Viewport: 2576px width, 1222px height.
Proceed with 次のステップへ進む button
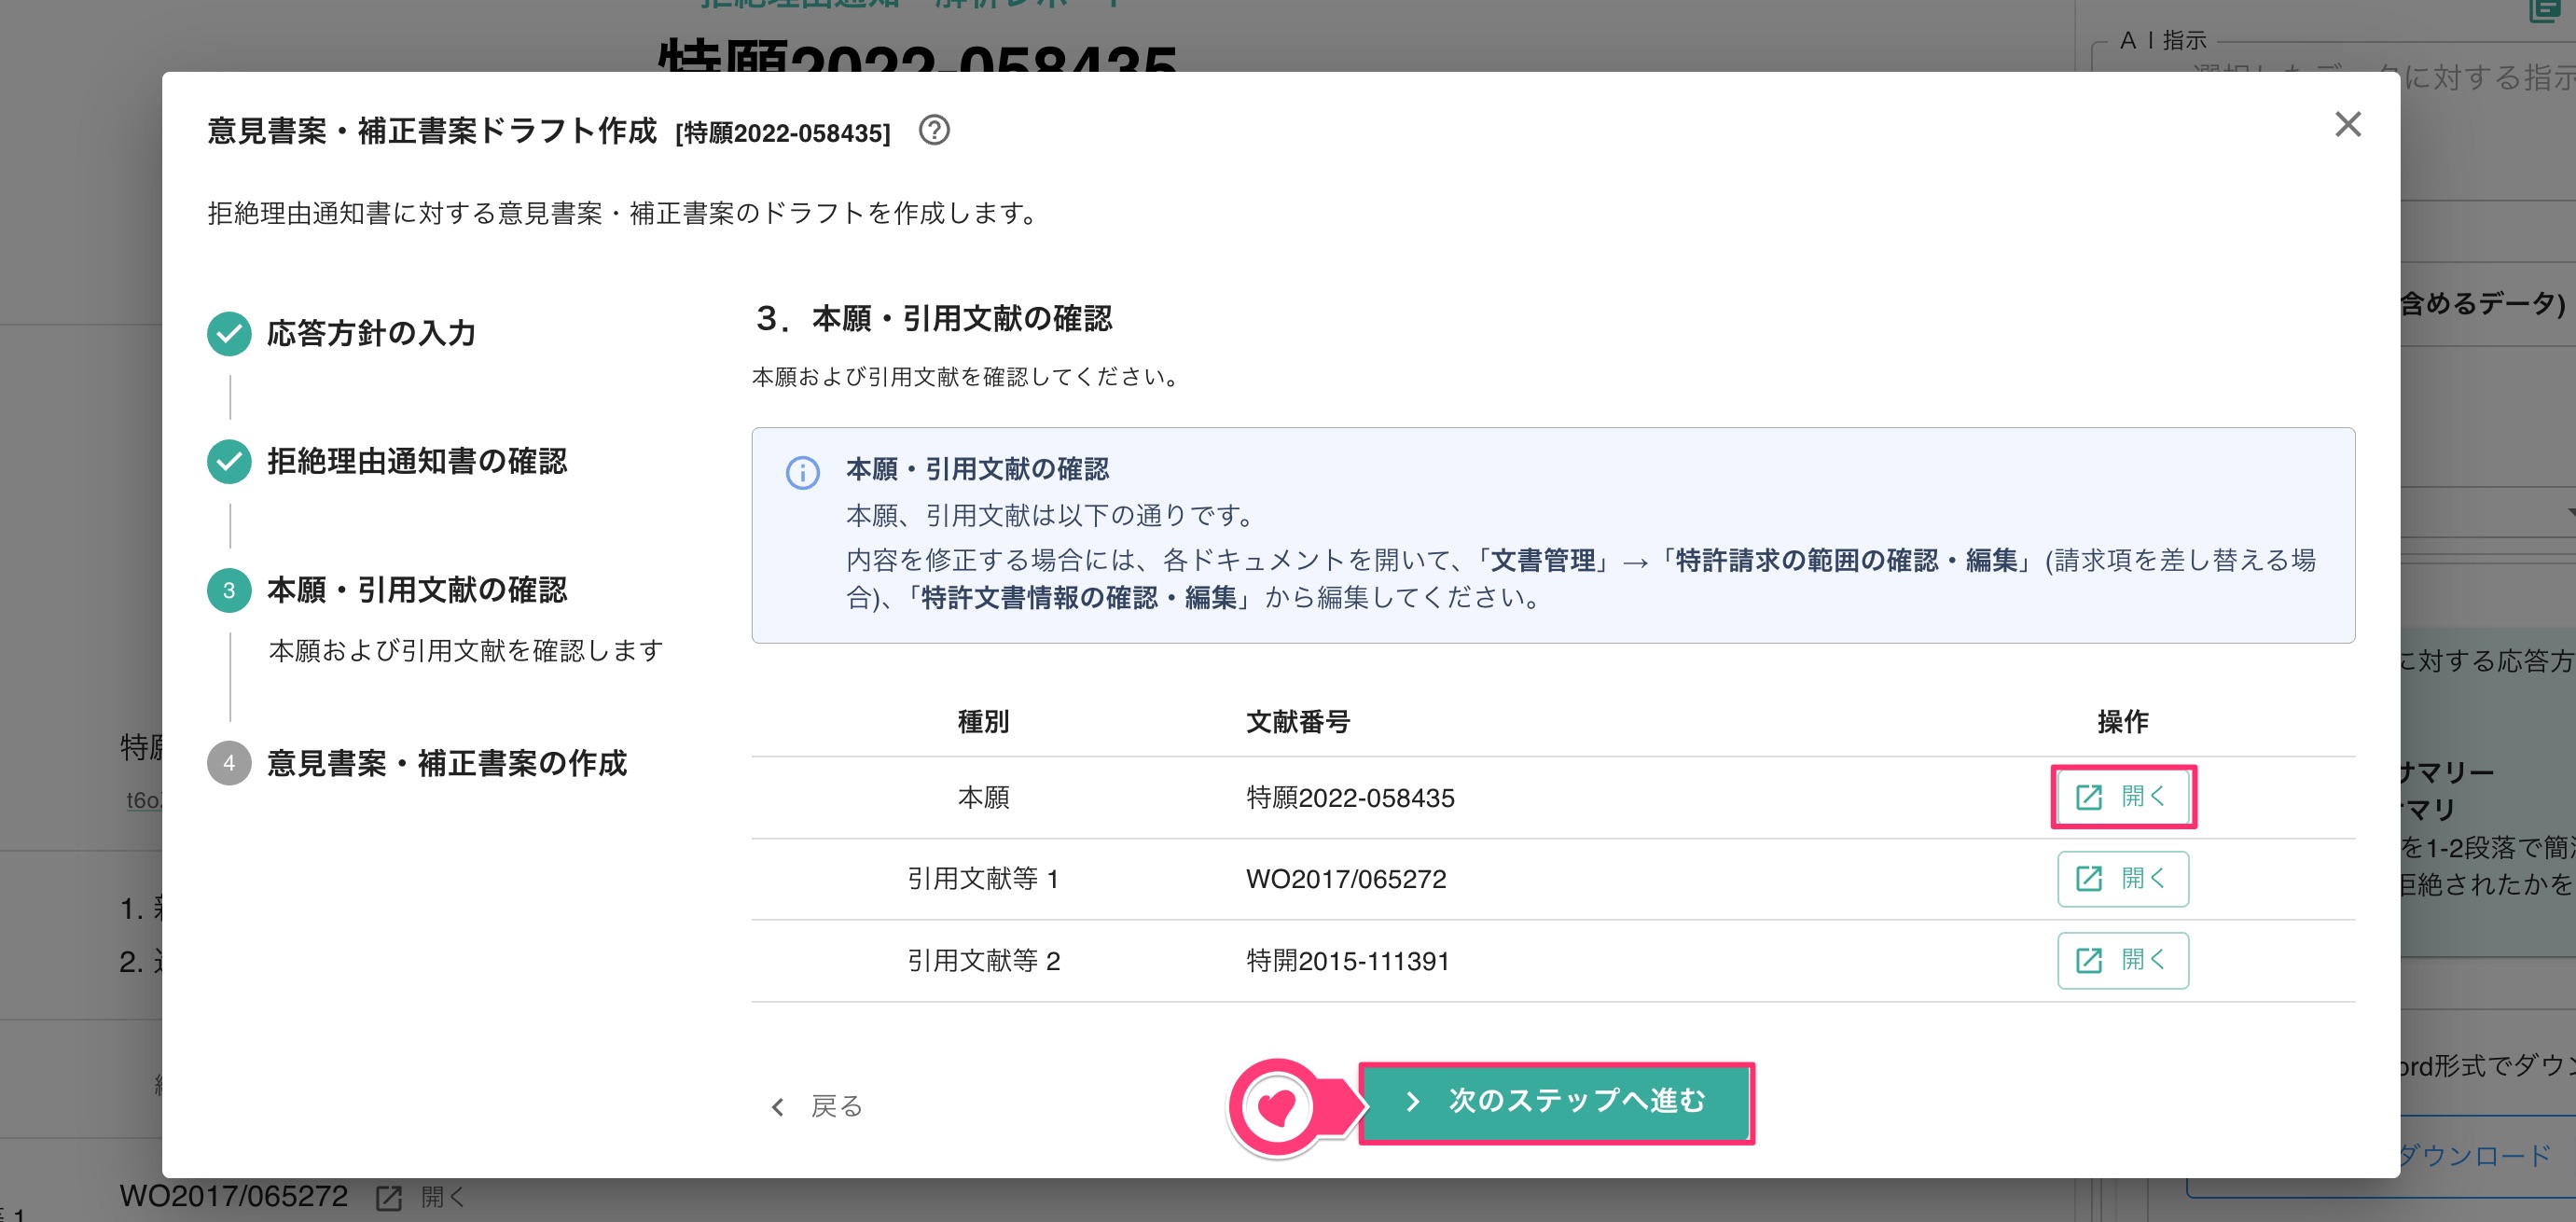(1556, 1102)
